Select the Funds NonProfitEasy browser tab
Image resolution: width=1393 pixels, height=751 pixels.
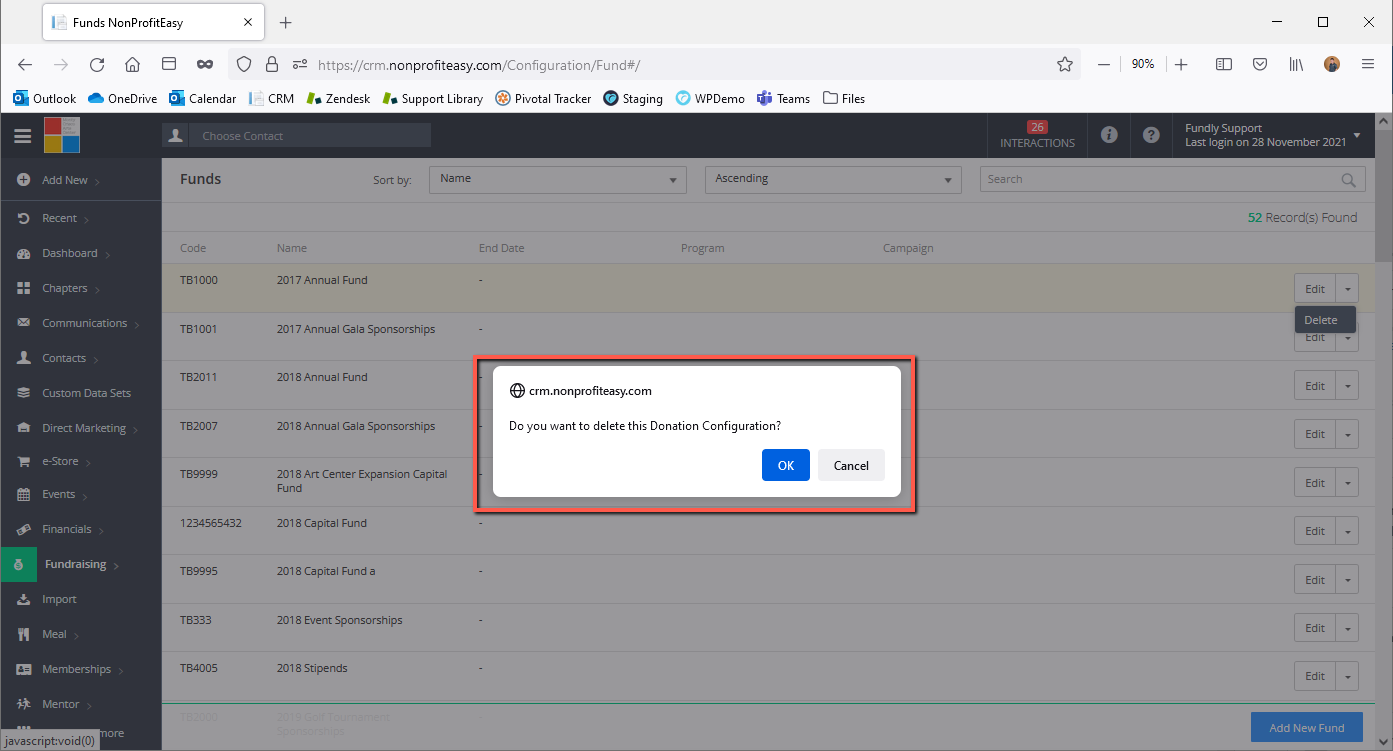pos(152,22)
